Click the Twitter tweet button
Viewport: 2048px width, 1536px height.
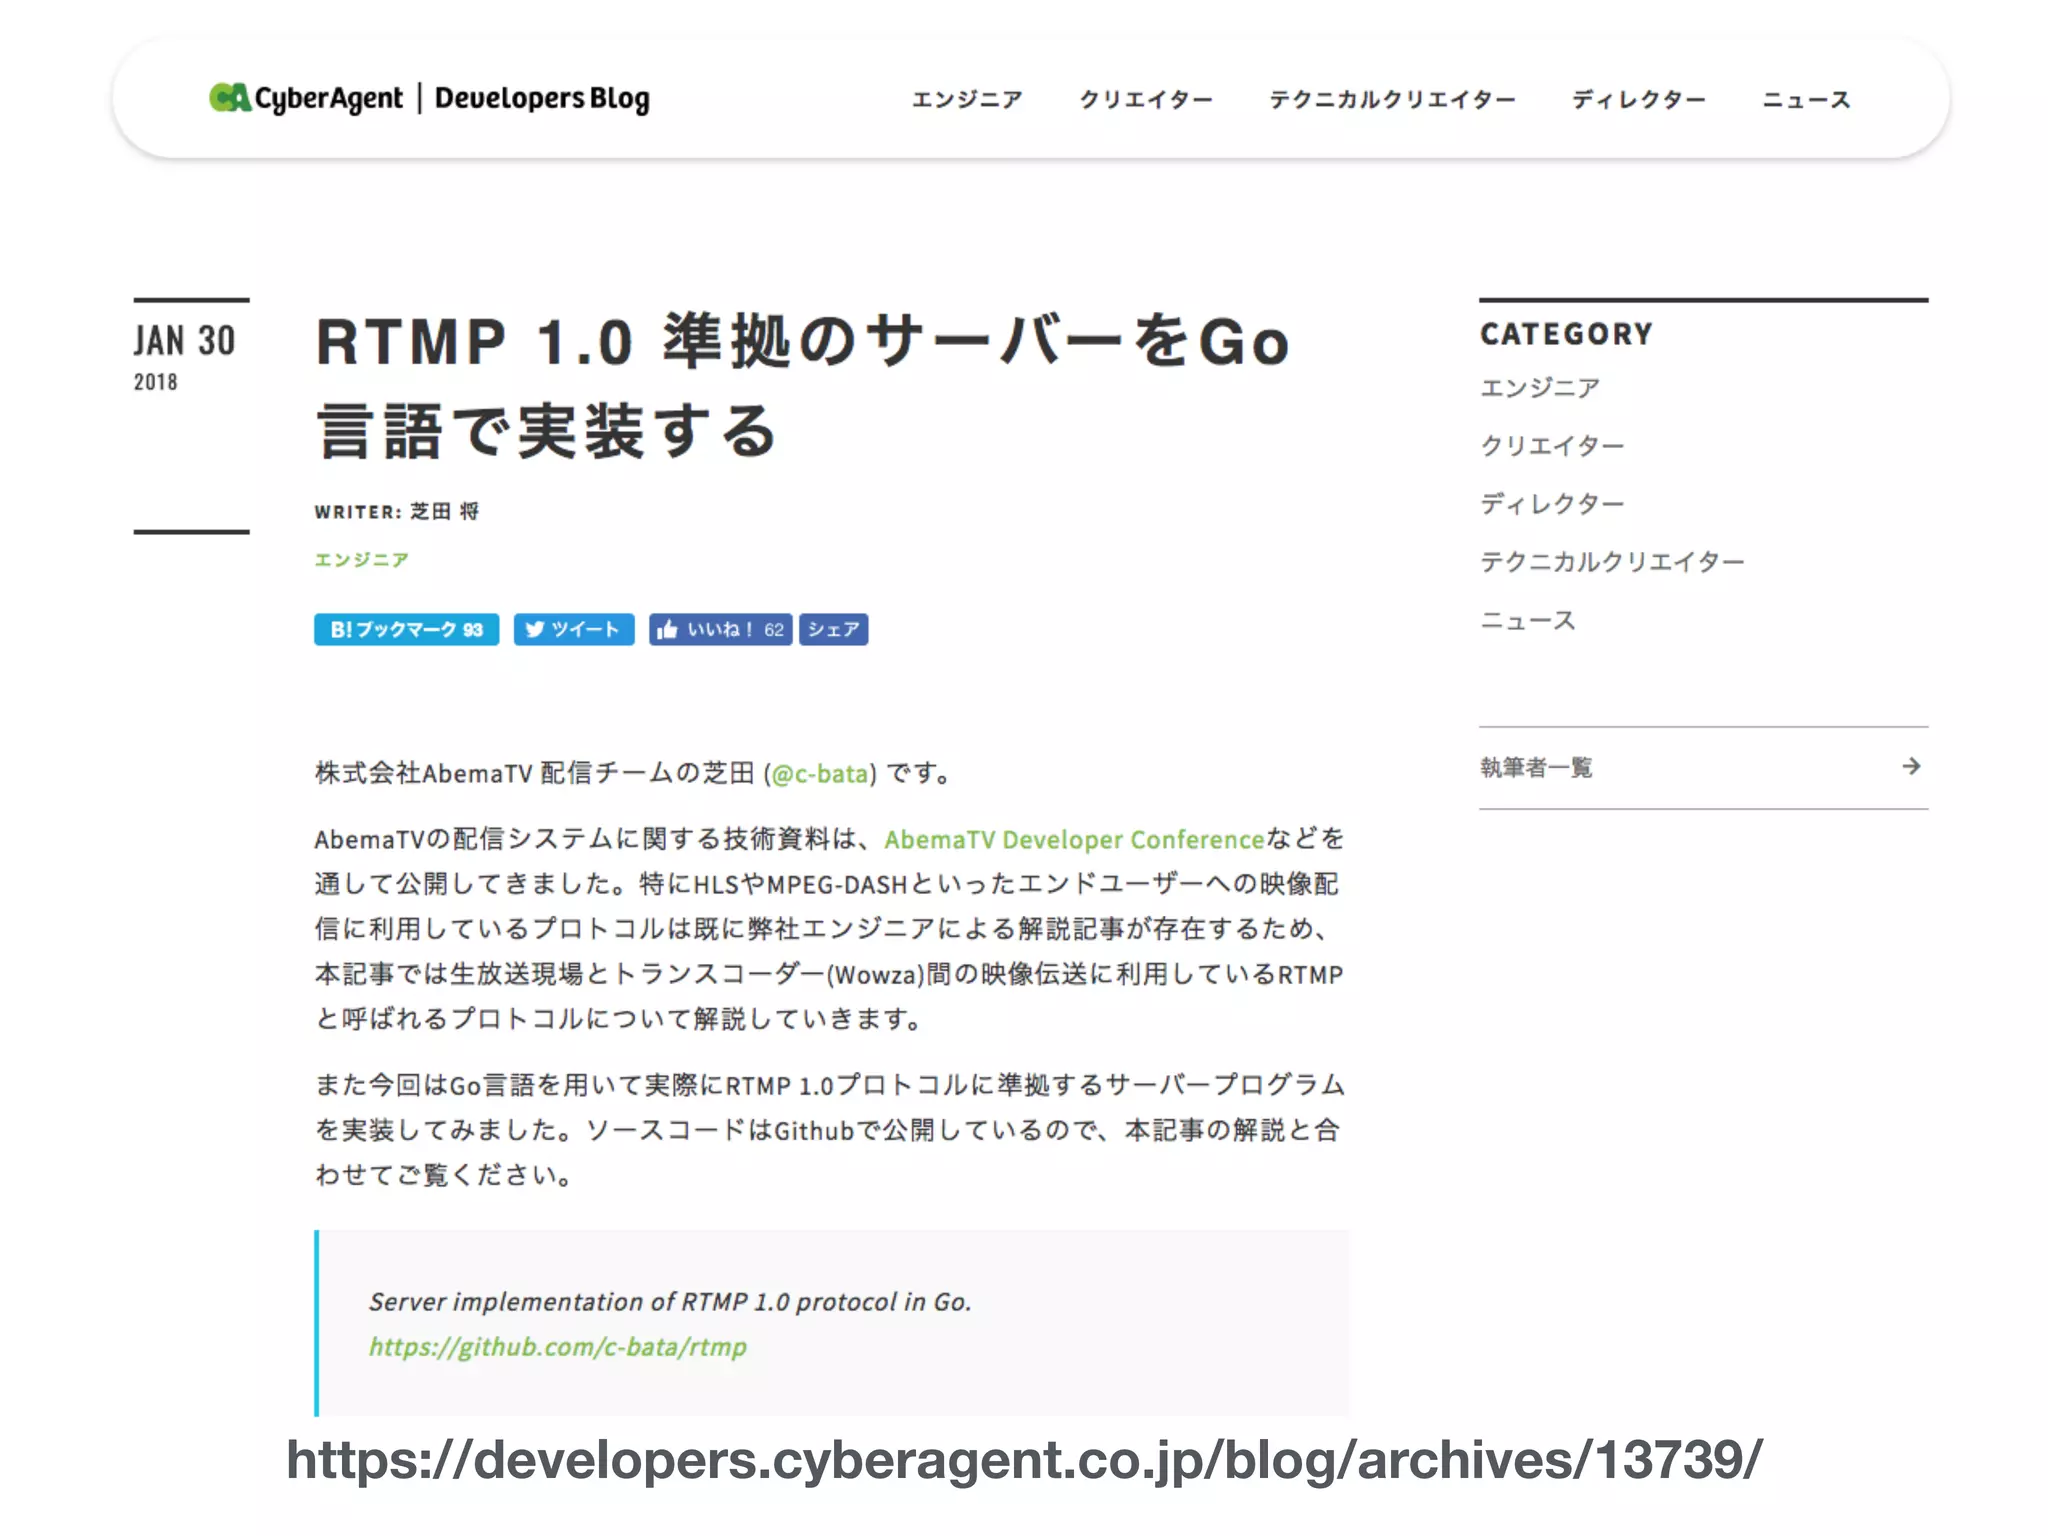coord(574,629)
